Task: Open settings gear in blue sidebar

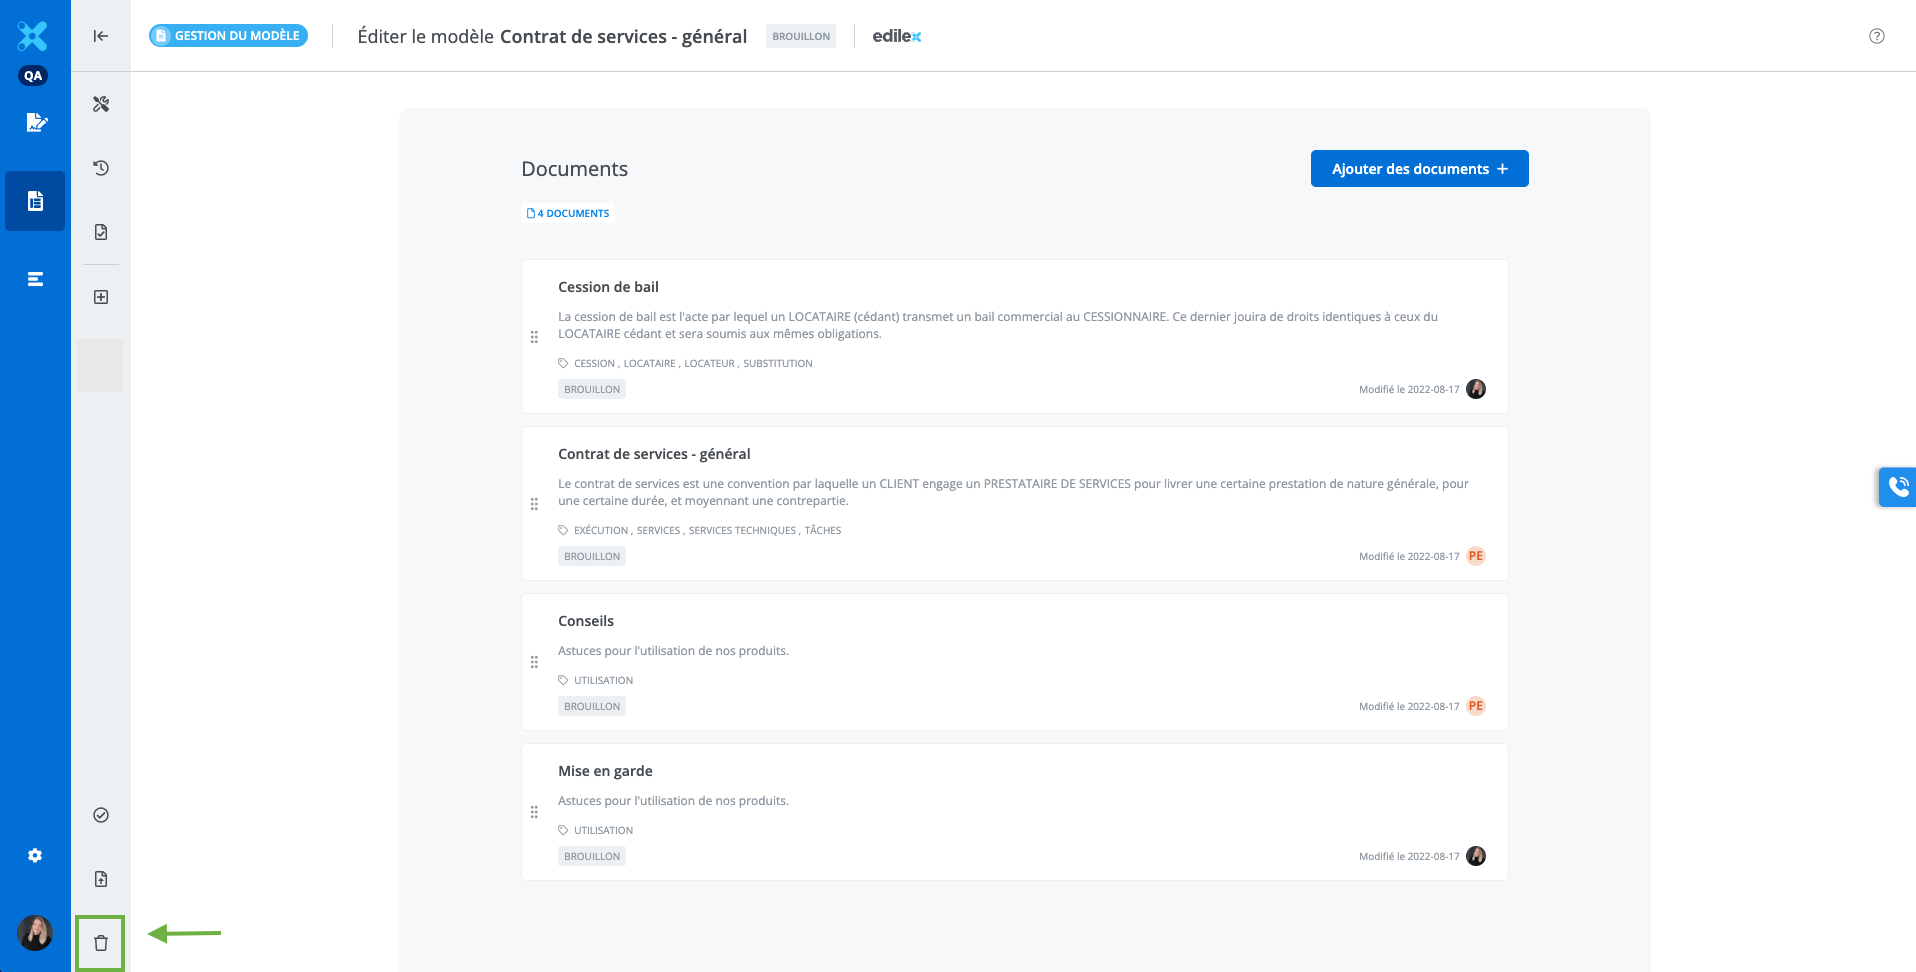Action: click(35, 856)
